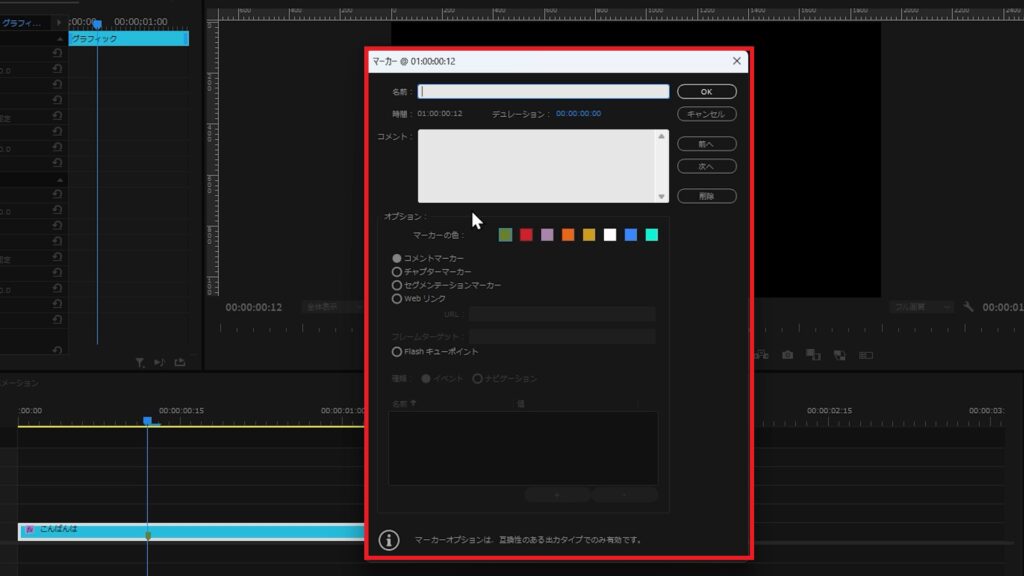Image resolution: width=1024 pixels, height=576 pixels.
Task: Click the icon left of the camera icon
Action: [761, 355]
